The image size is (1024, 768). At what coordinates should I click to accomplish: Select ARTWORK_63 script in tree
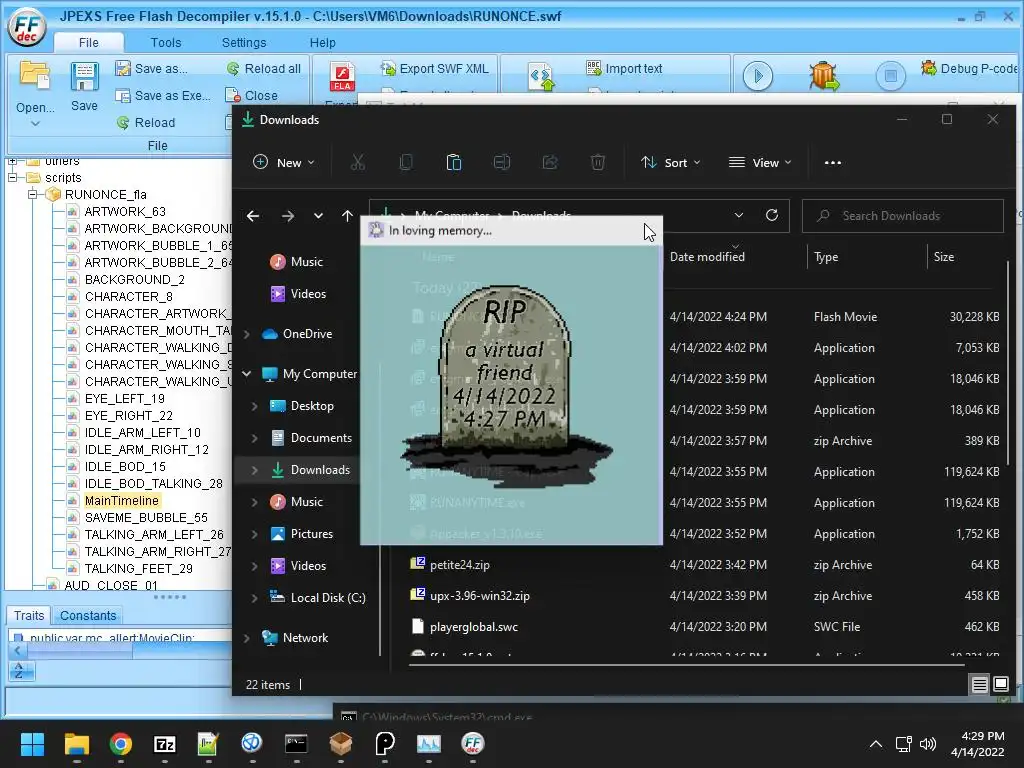(125, 212)
